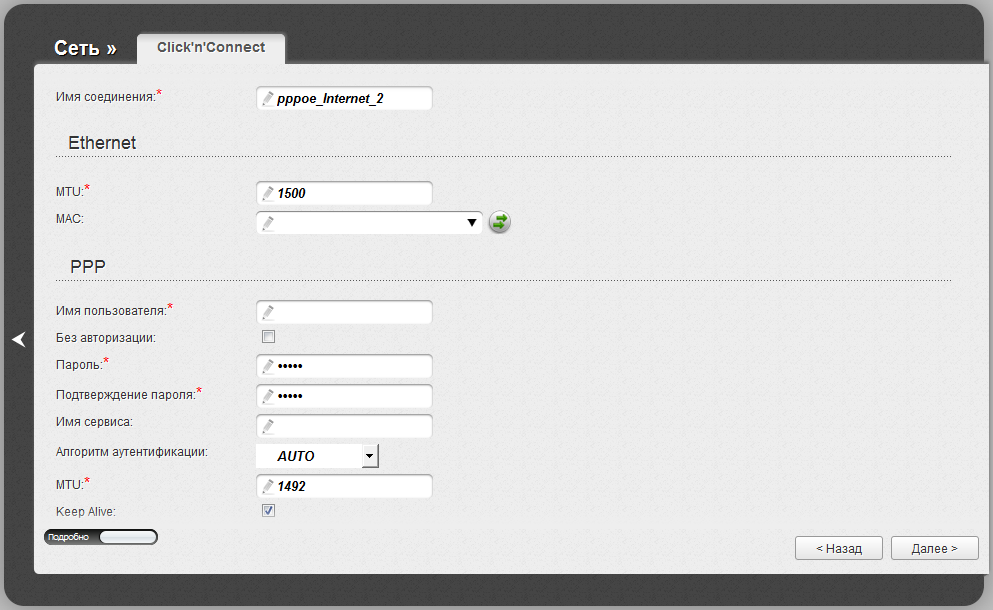
Task: Collapse the side panel with left arrow
Action: (18, 340)
